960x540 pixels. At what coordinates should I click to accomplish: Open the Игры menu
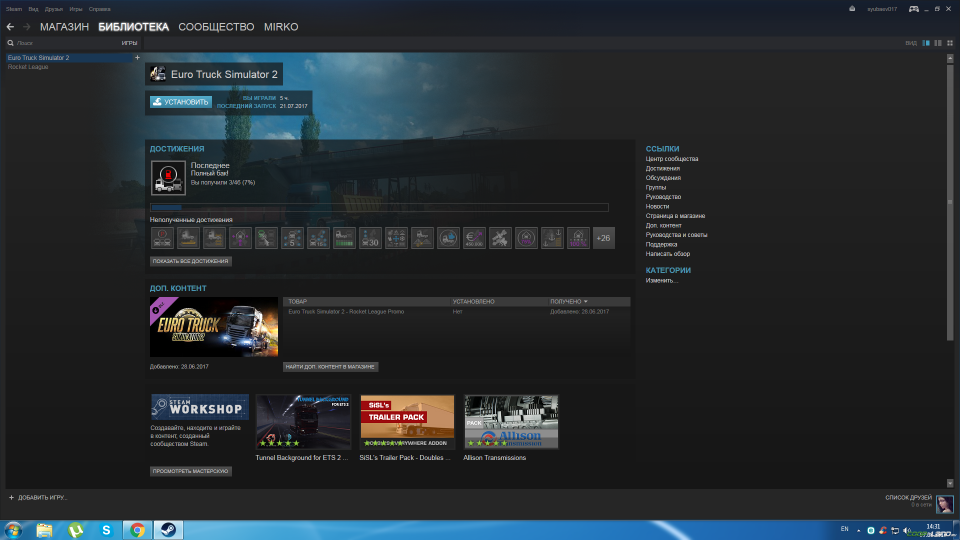[x=76, y=9]
